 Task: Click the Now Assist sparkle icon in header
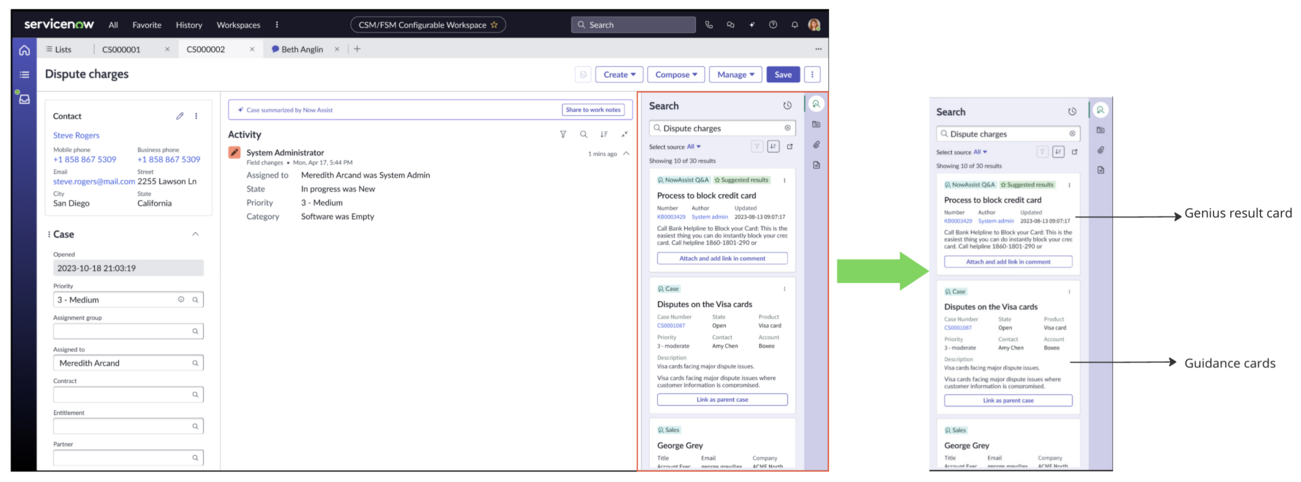(x=751, y=25)
